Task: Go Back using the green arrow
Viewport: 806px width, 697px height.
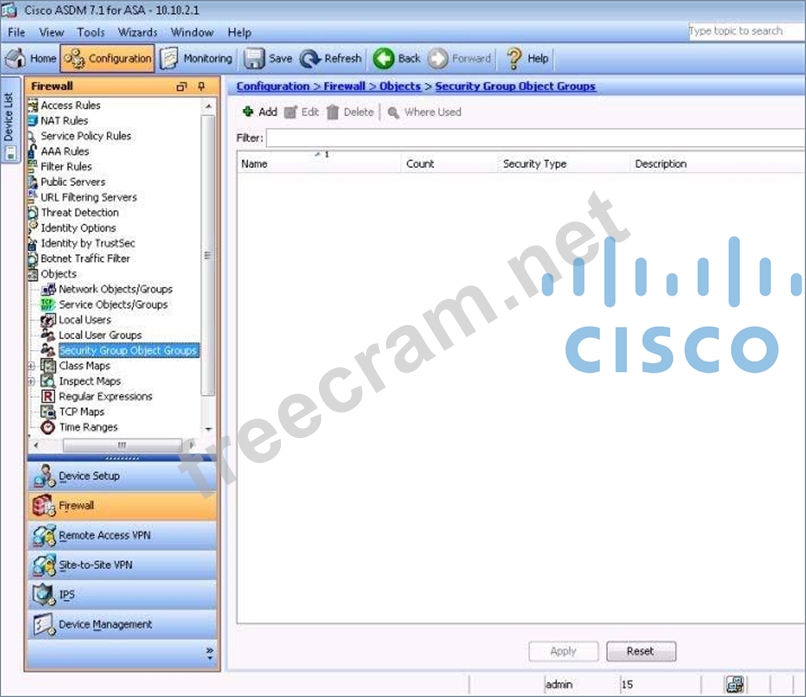Action: pos(384,59)
